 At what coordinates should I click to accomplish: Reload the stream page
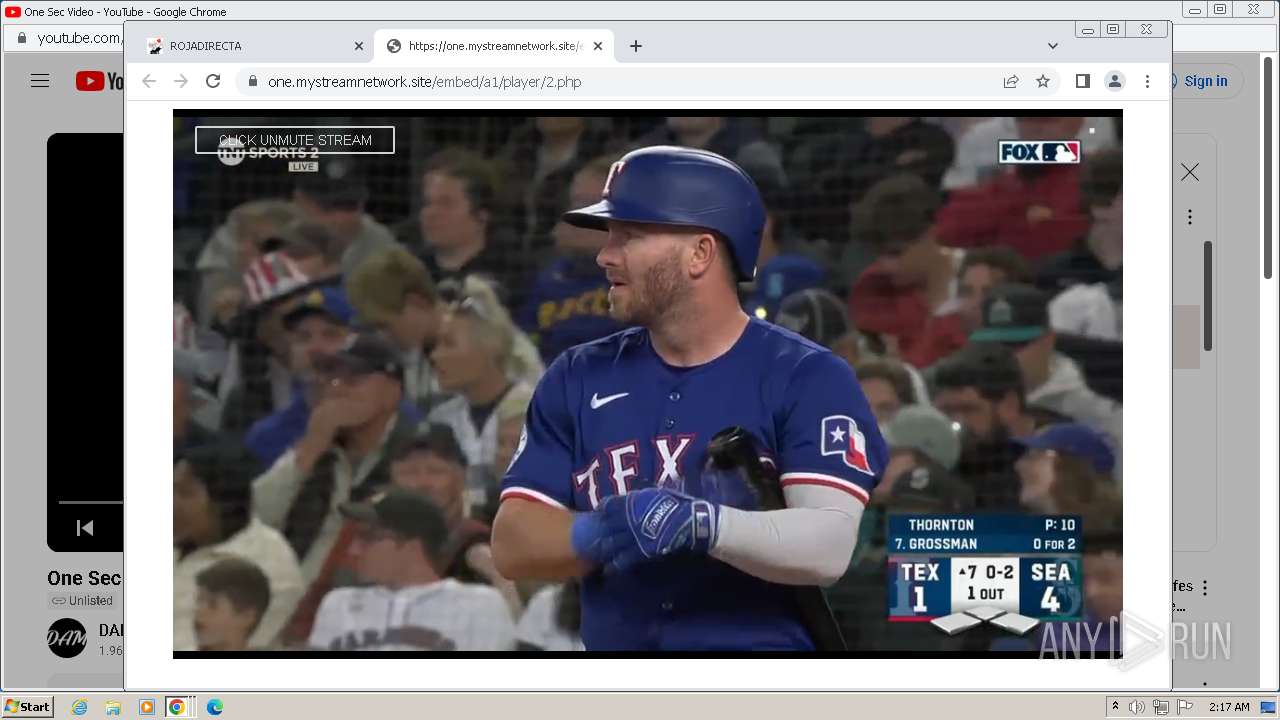click(x=213, y=81)
